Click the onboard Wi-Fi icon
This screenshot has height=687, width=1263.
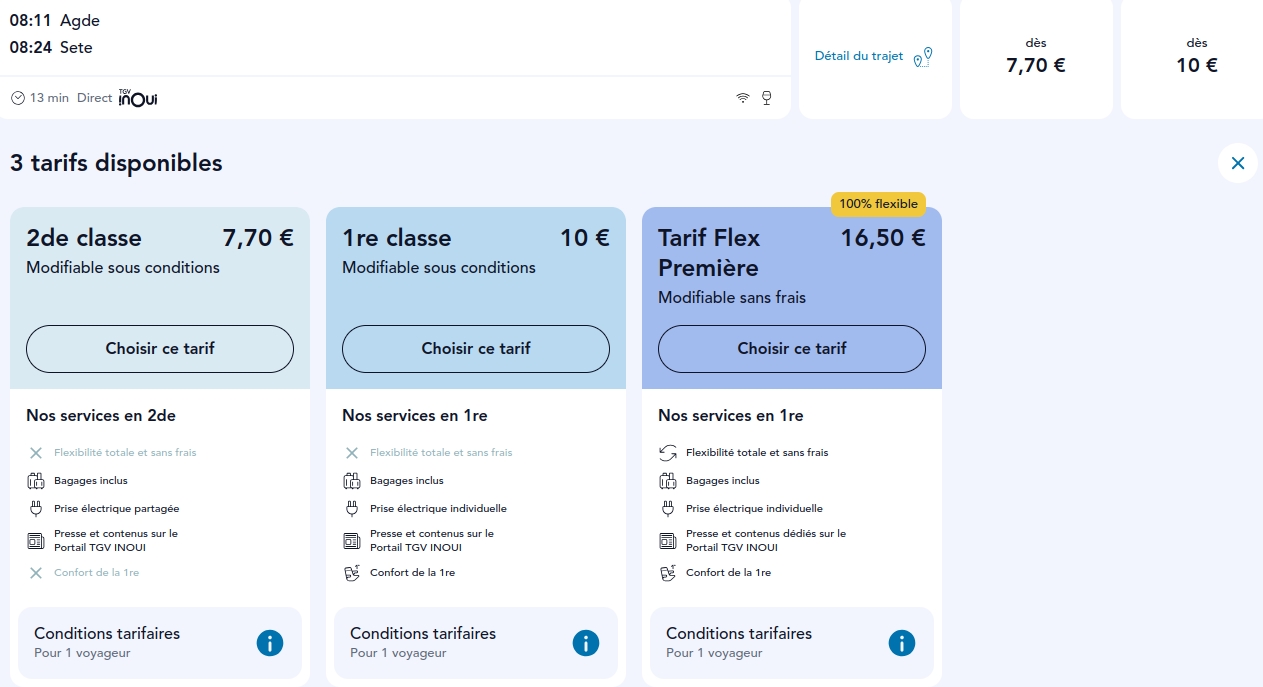[x=742, y=97]
